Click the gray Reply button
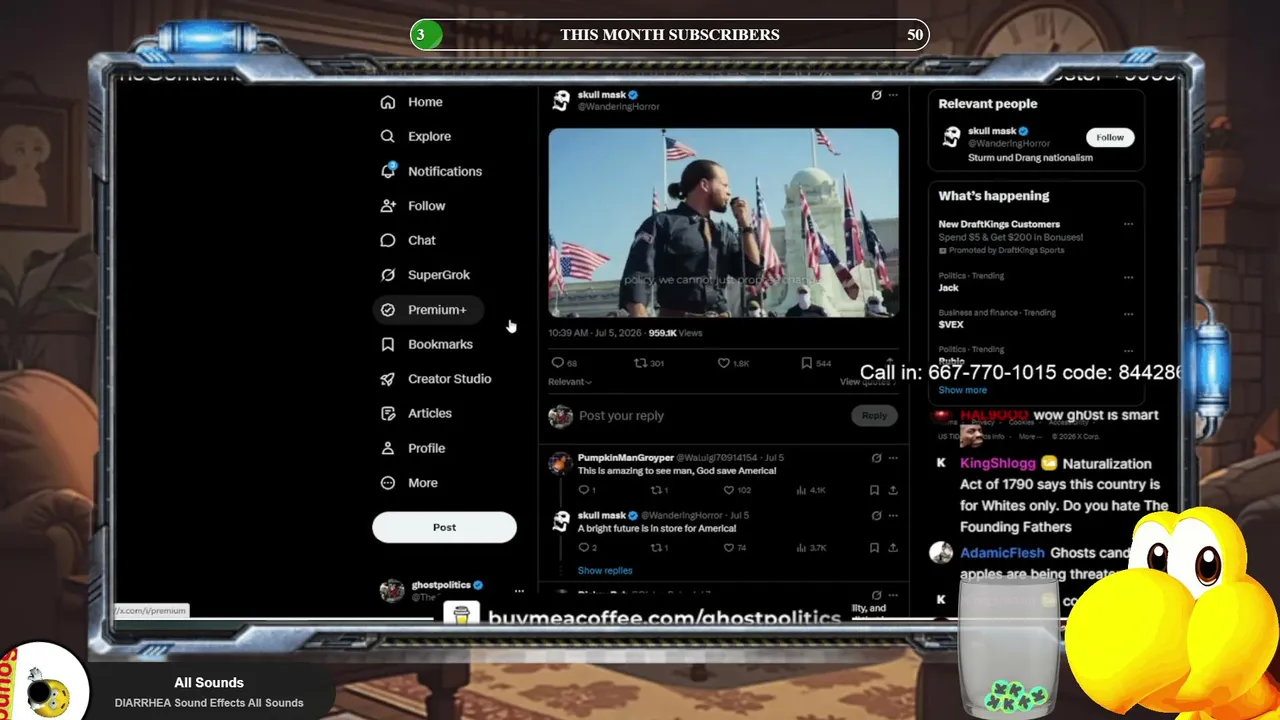 coord(874,415)
